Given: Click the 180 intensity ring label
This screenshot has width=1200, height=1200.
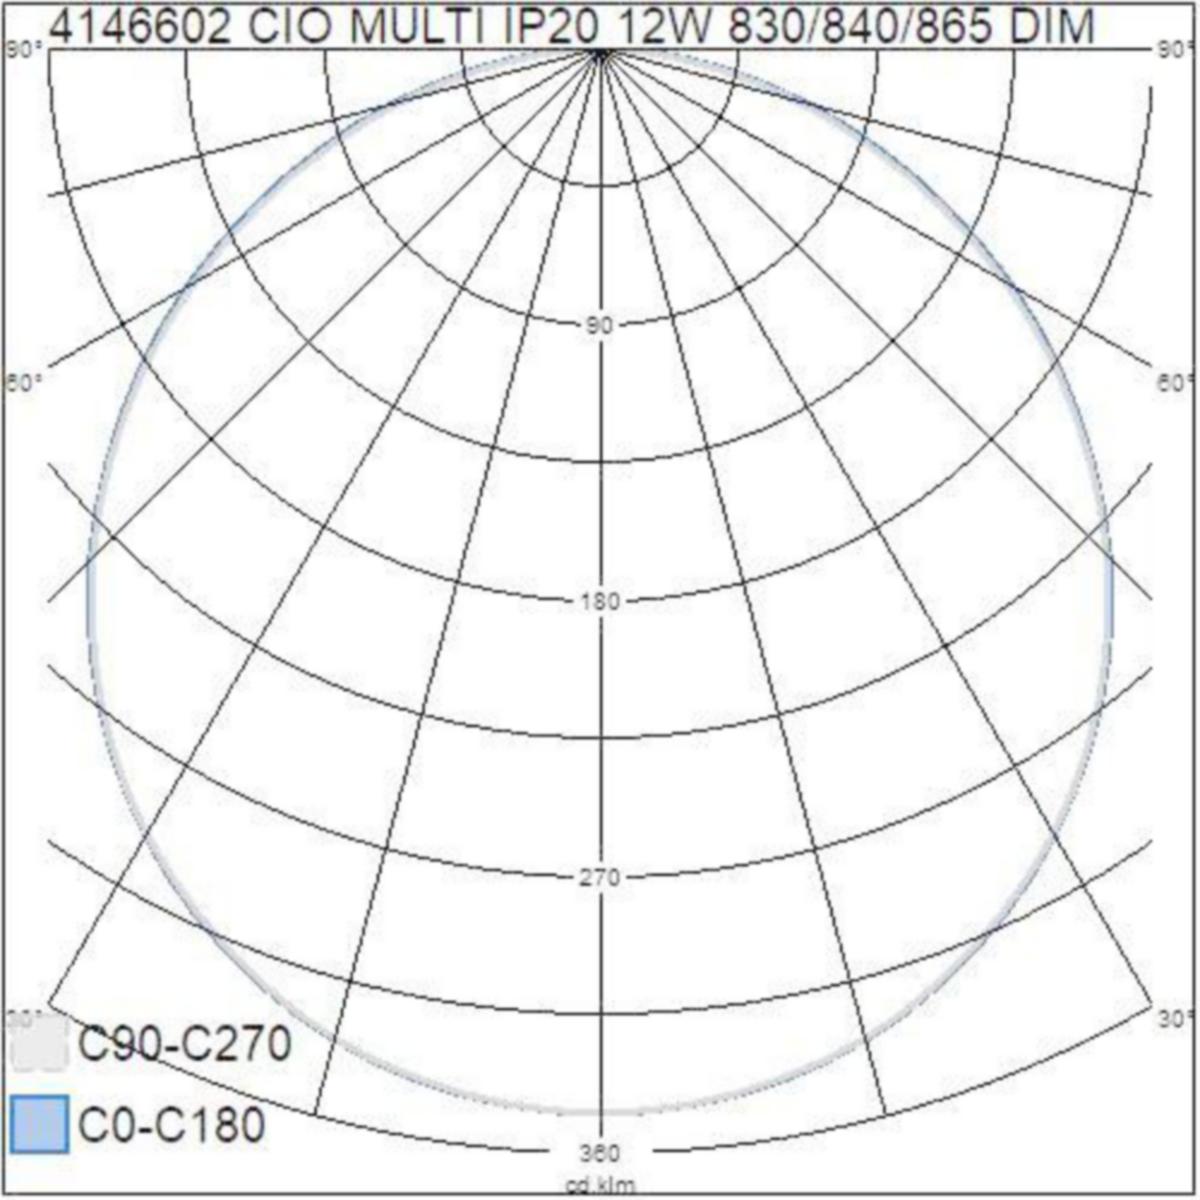Looking at the screenshot, I should [600, 602].
